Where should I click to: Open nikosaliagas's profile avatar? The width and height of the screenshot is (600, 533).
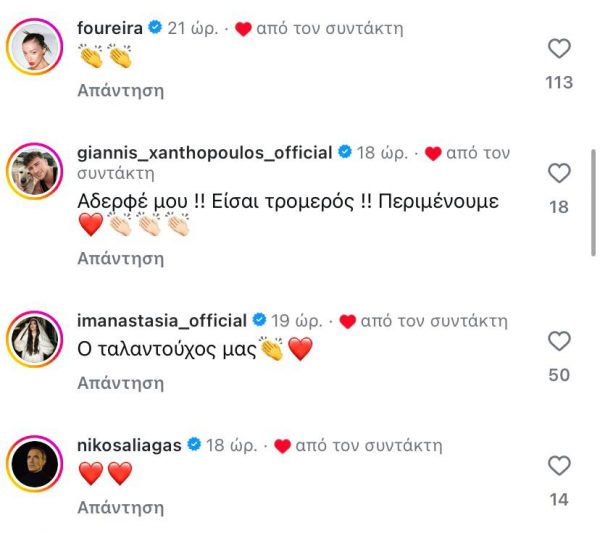37,463
